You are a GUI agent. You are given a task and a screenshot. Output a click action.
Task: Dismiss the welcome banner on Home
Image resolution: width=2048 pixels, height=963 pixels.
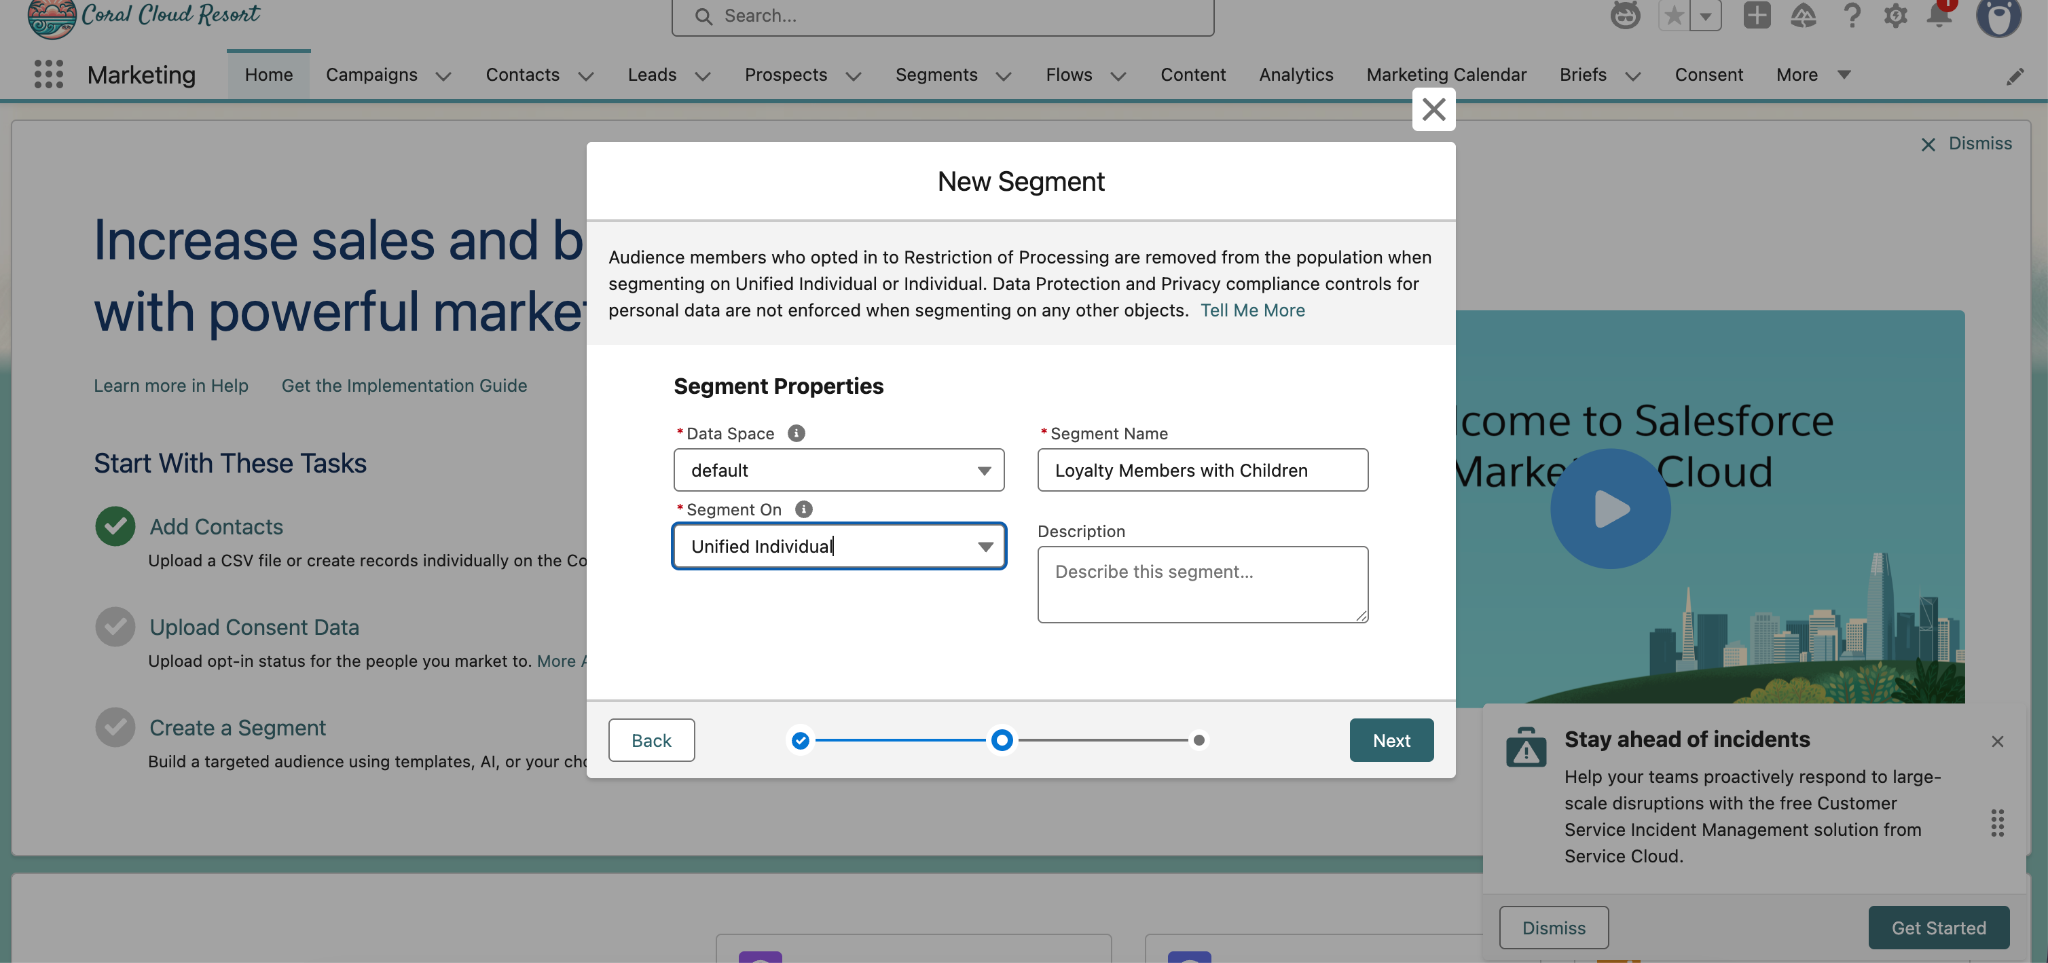point(1966,144)
